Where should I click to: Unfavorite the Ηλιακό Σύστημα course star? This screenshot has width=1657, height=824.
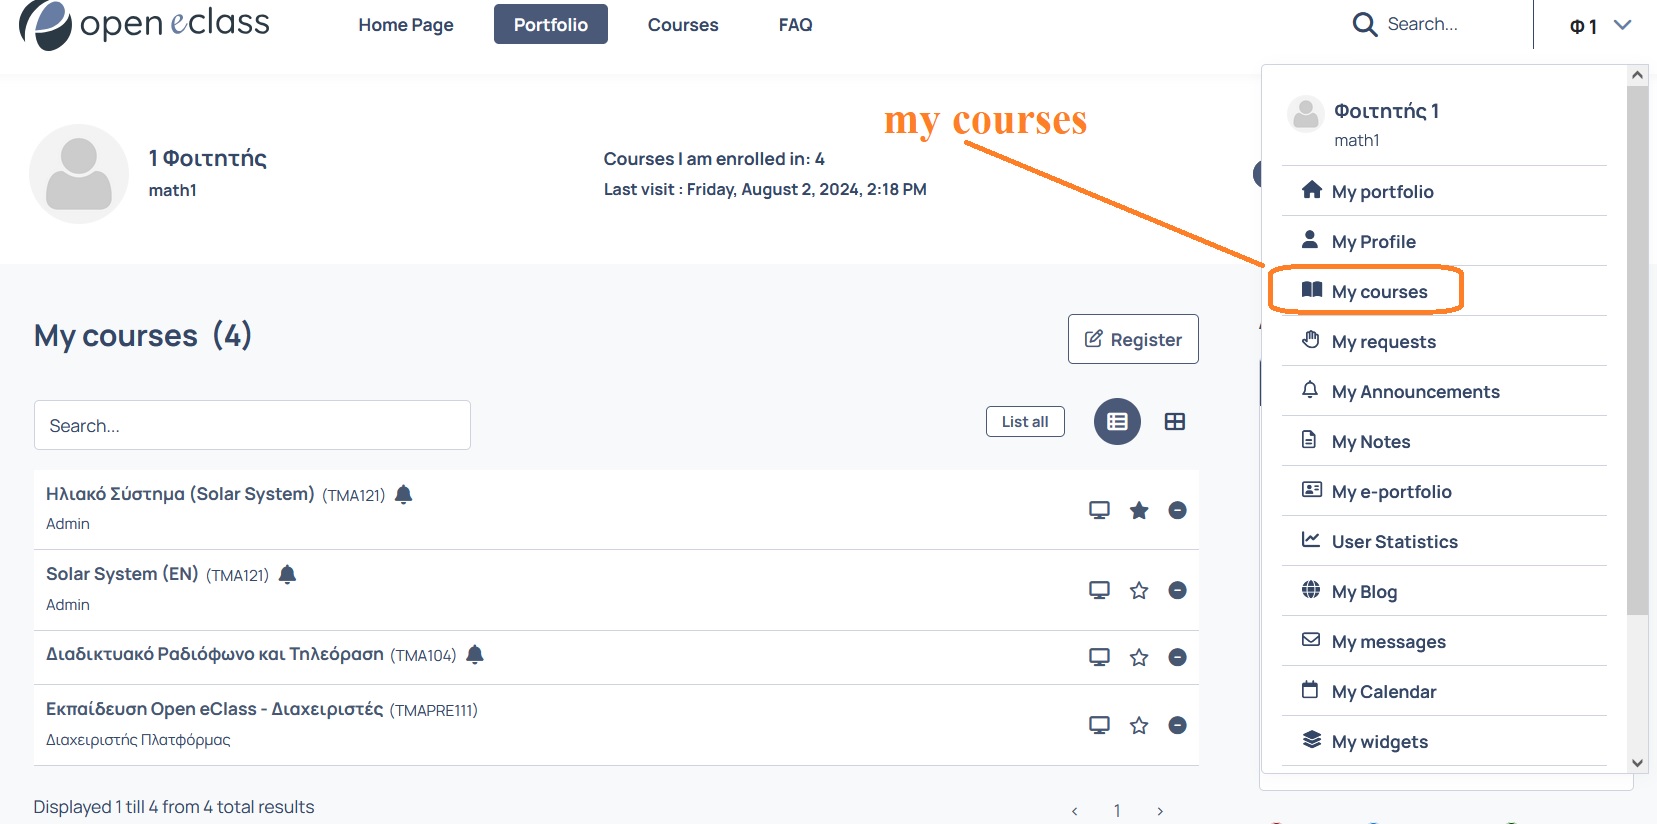point(1138,511)
